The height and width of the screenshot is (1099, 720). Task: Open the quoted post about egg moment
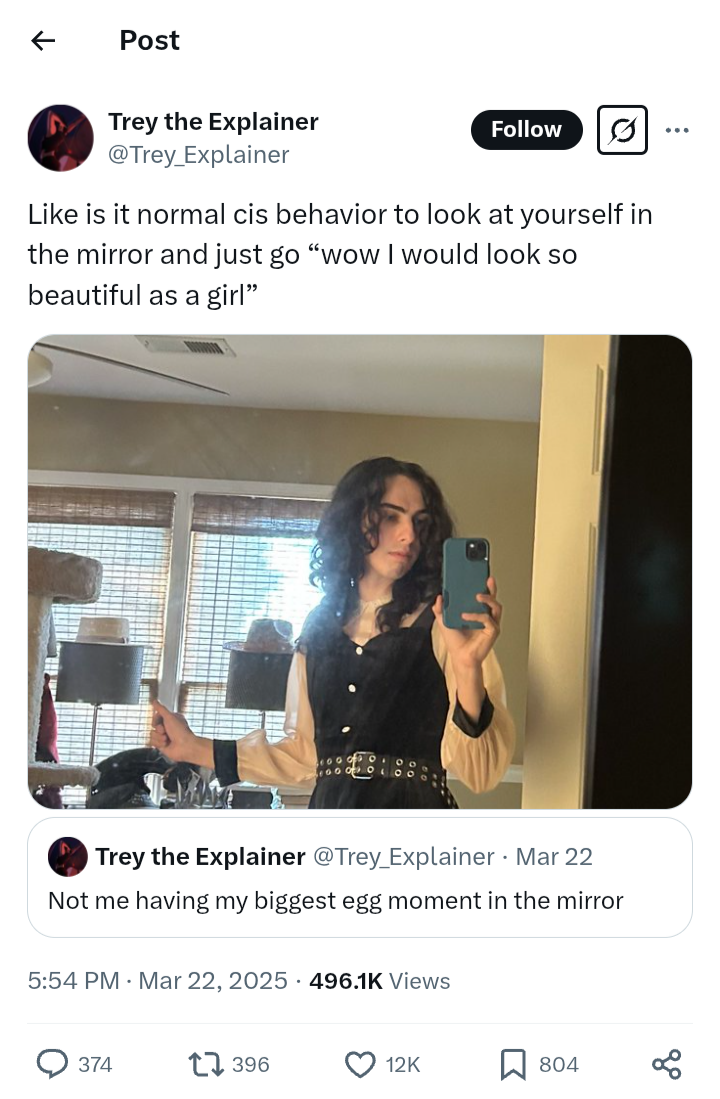click(360, 900)
